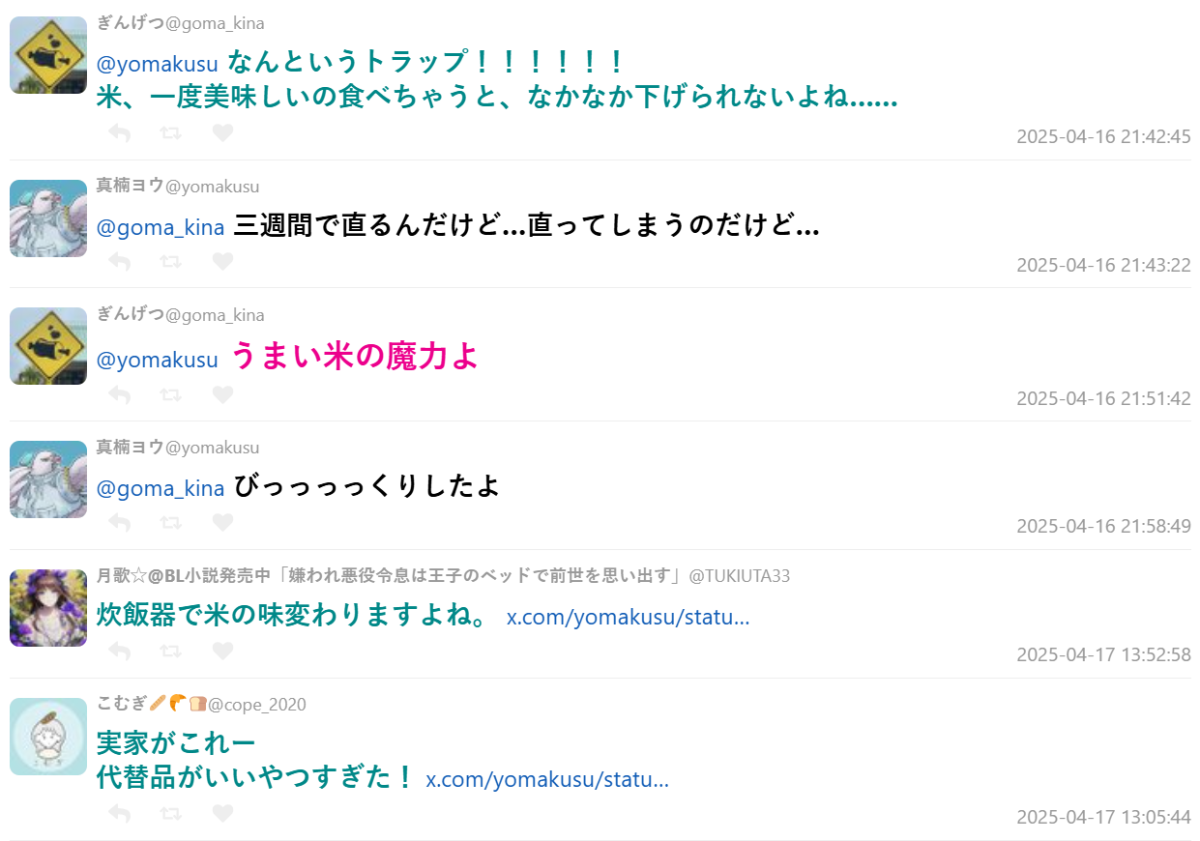This screenshot has width=1200, height=841.
Task: Open the こむぎ profile avatar
Action: click(48, 736)
